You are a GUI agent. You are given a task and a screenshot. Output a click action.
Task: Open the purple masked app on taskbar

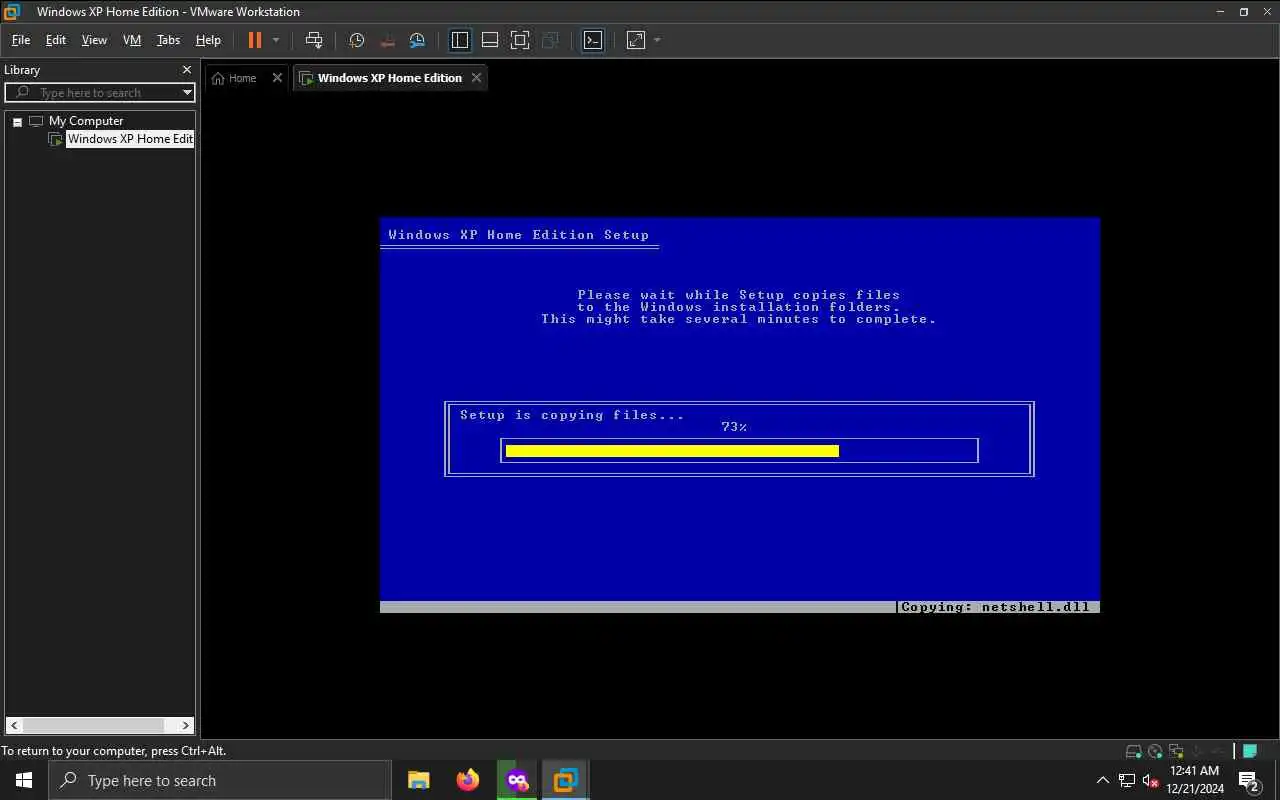pos(517,780)
